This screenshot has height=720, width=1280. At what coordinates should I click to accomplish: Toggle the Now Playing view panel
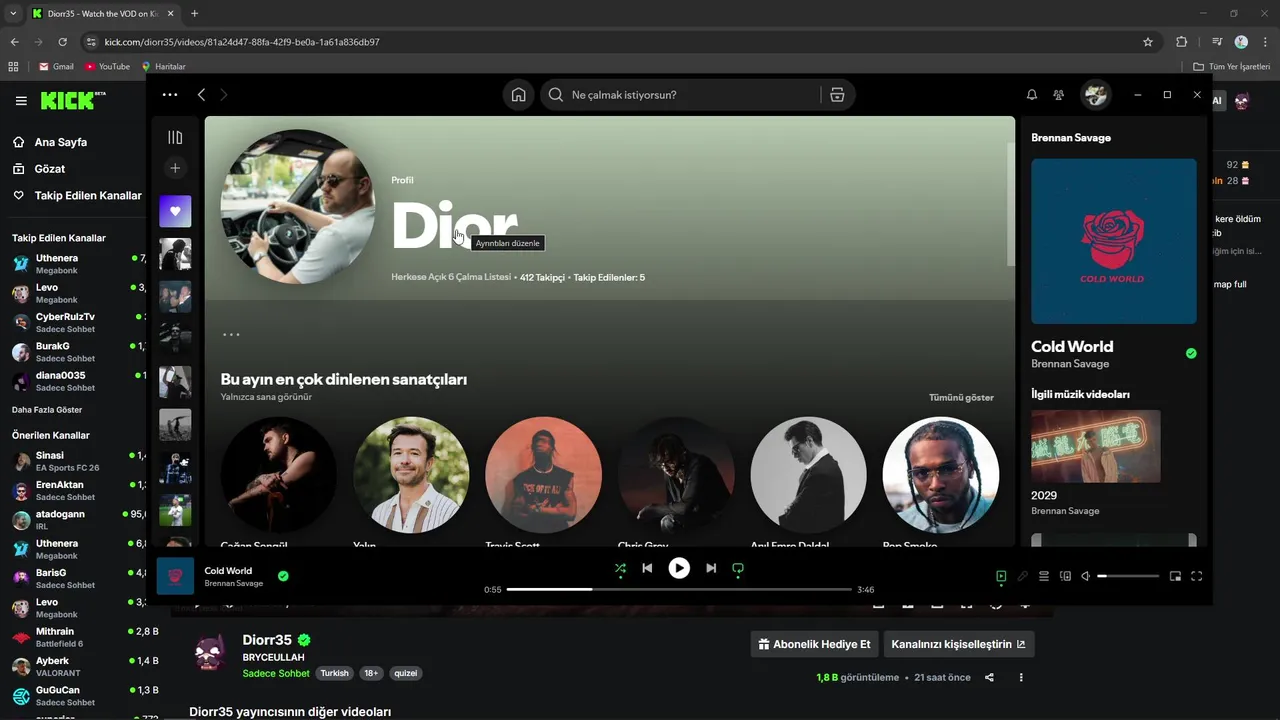pyautogui.click(x=1001, y=576)
